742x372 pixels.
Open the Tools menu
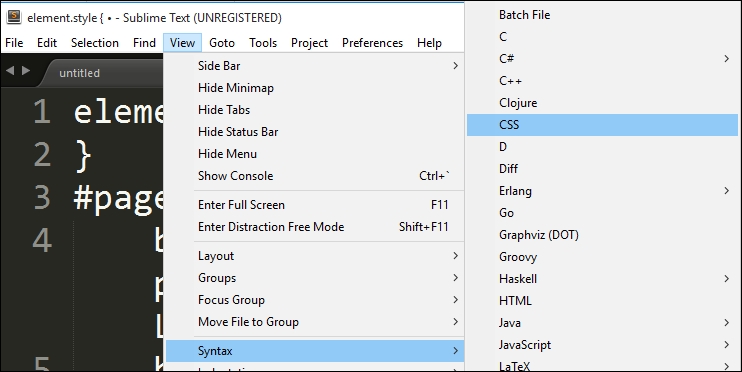click(263, 43)
